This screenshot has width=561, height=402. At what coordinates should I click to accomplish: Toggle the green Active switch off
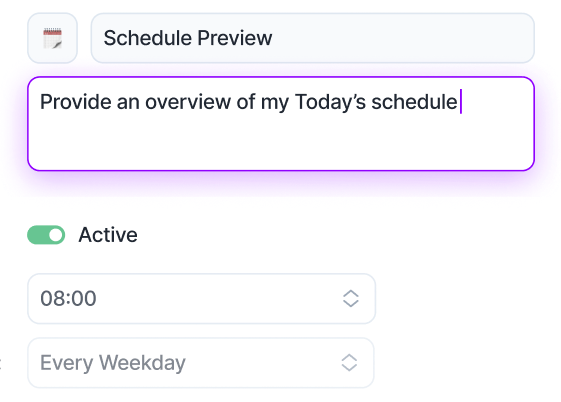click(x=46, y=235)
